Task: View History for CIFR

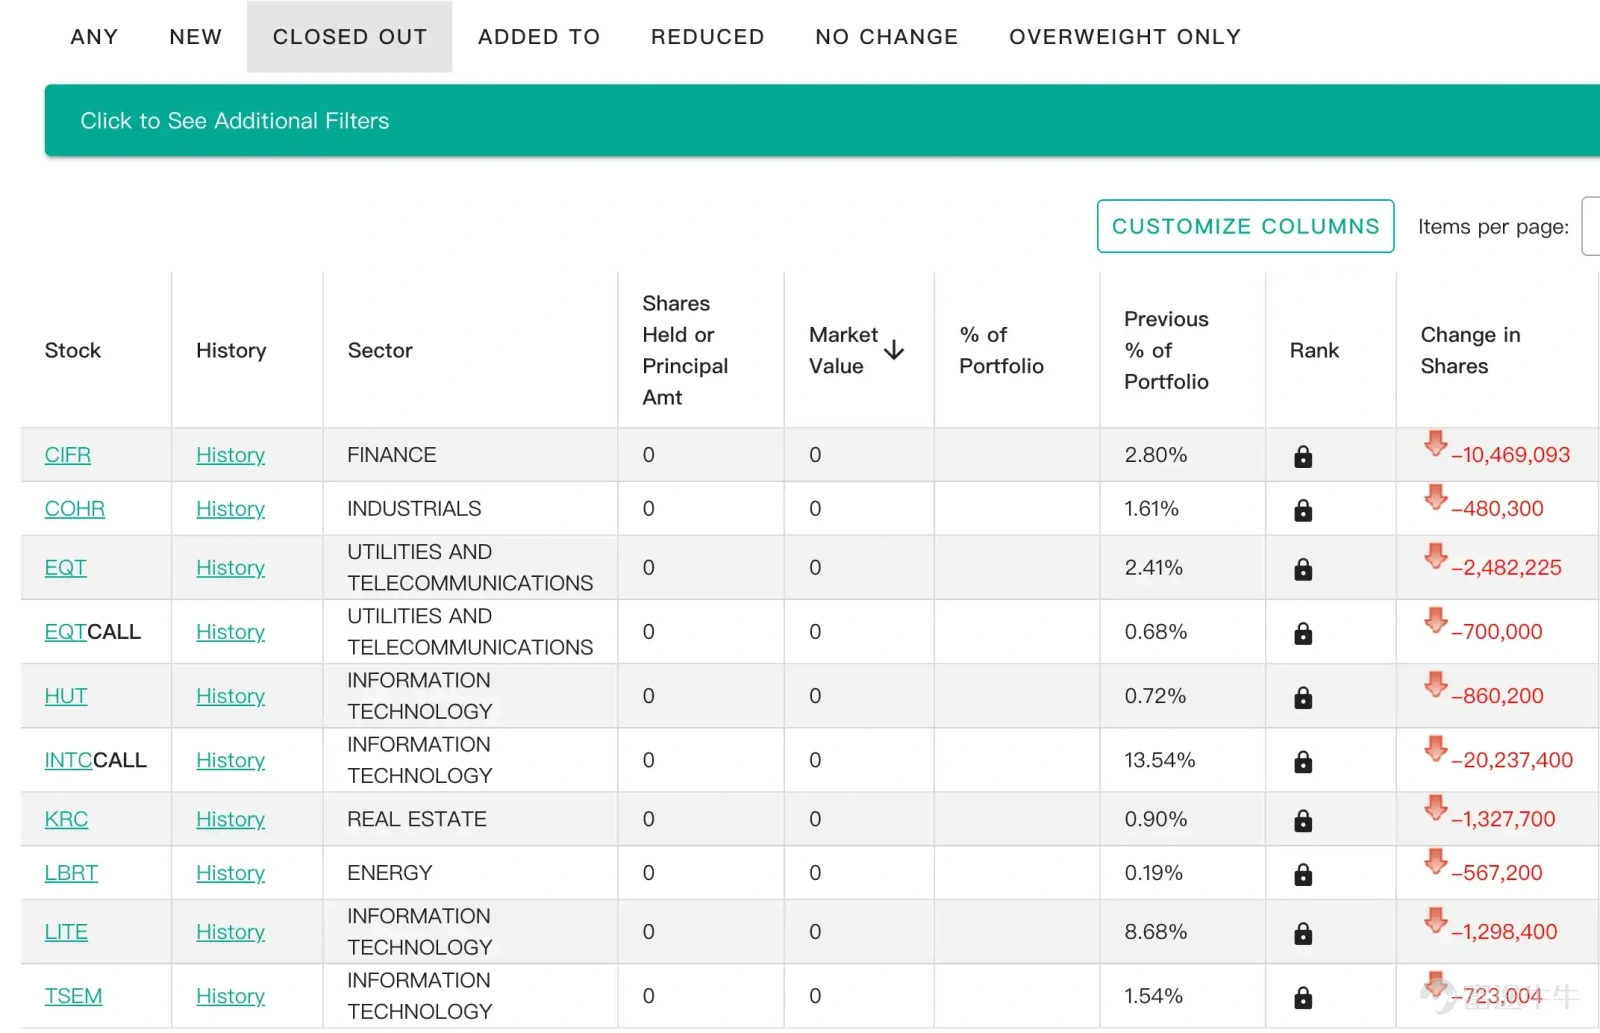Action: [231, 455]
